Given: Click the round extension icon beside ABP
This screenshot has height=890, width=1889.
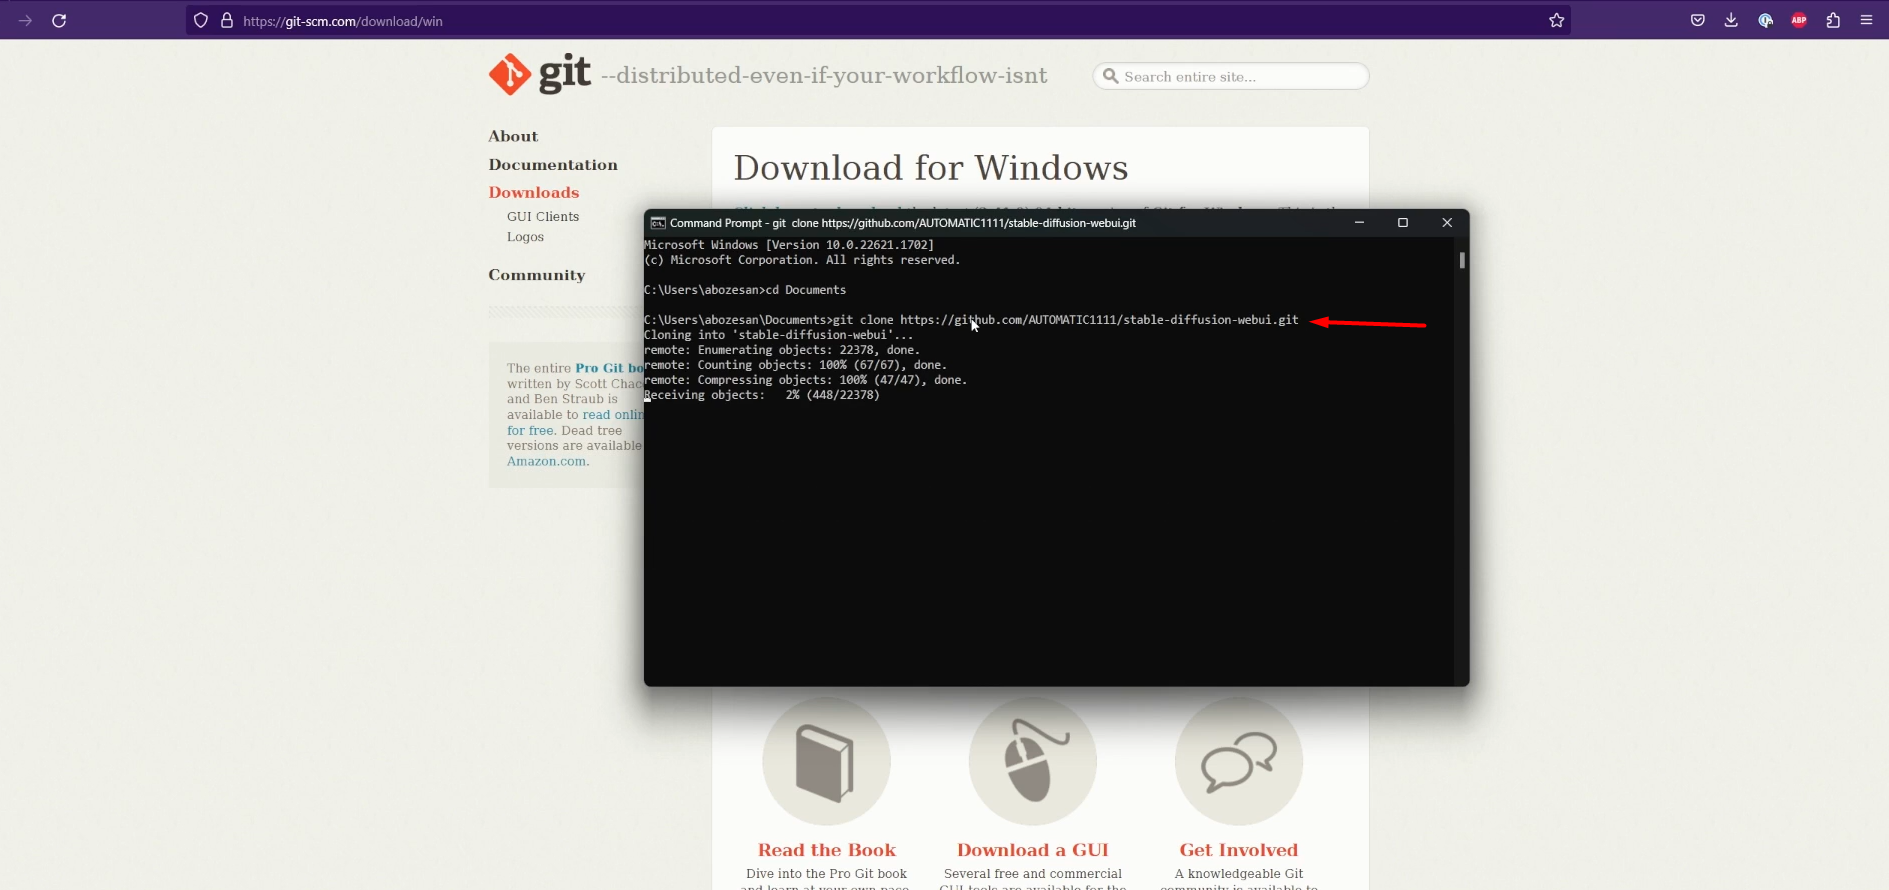Looking at the screenshot, I should point(1765,21).
